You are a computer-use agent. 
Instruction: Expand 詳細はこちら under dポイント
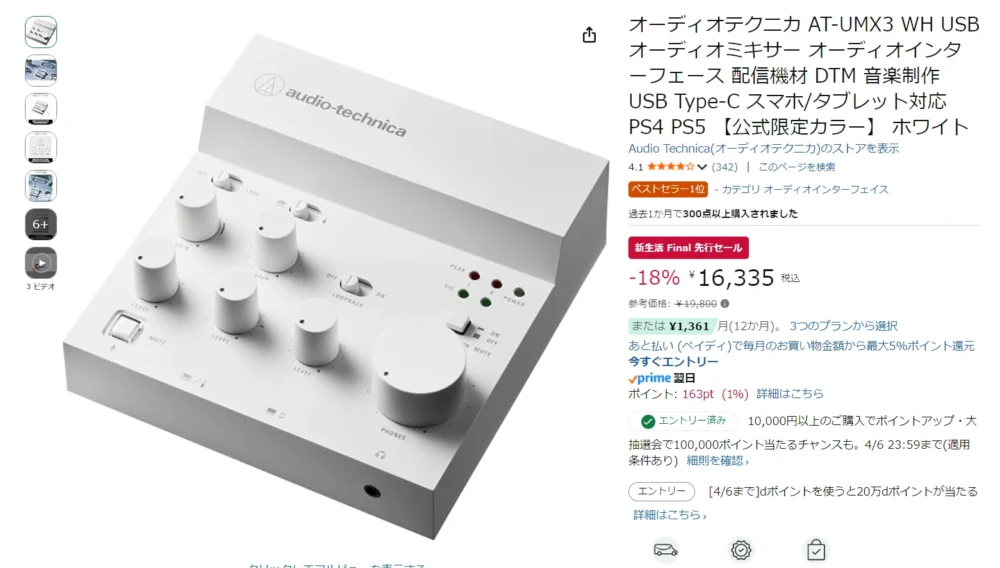(670, 514)
